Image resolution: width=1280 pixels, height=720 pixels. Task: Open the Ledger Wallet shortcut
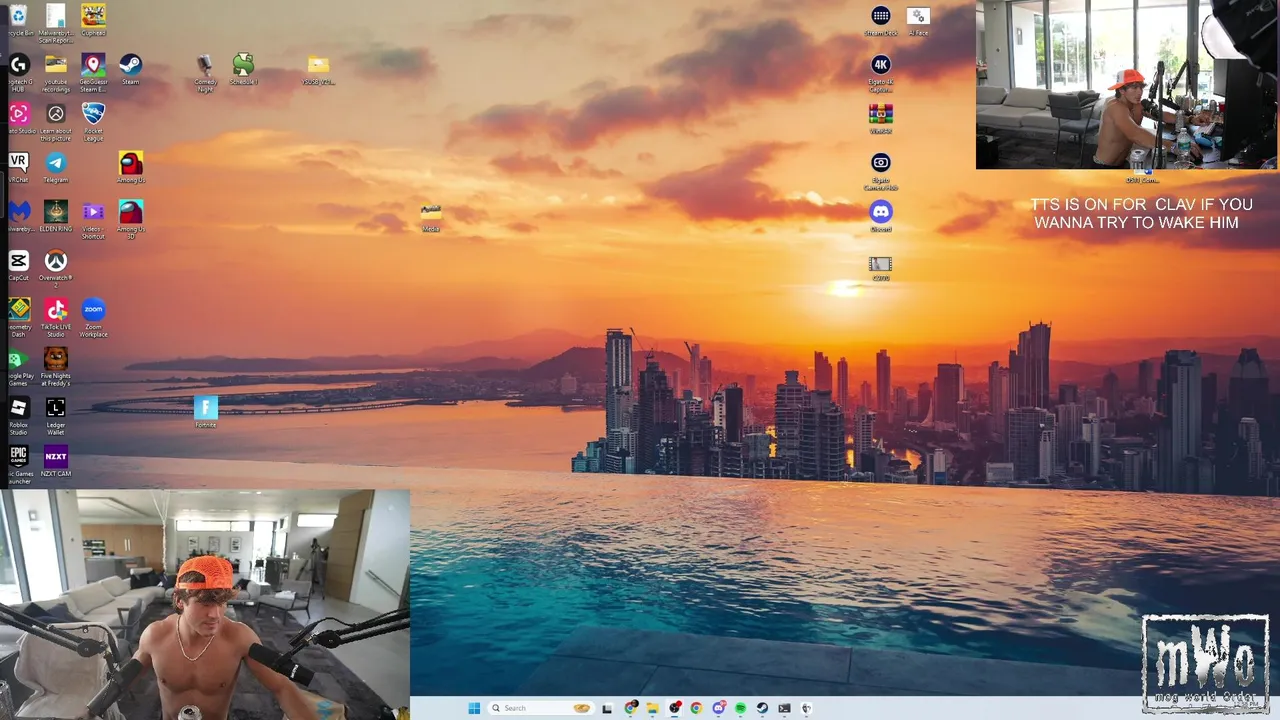pyautogui.click(x=56, y=414)
